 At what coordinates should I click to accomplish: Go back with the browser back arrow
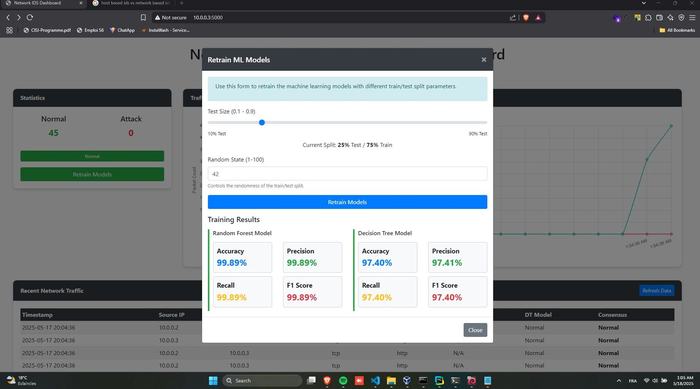click(x=8, y=17)
